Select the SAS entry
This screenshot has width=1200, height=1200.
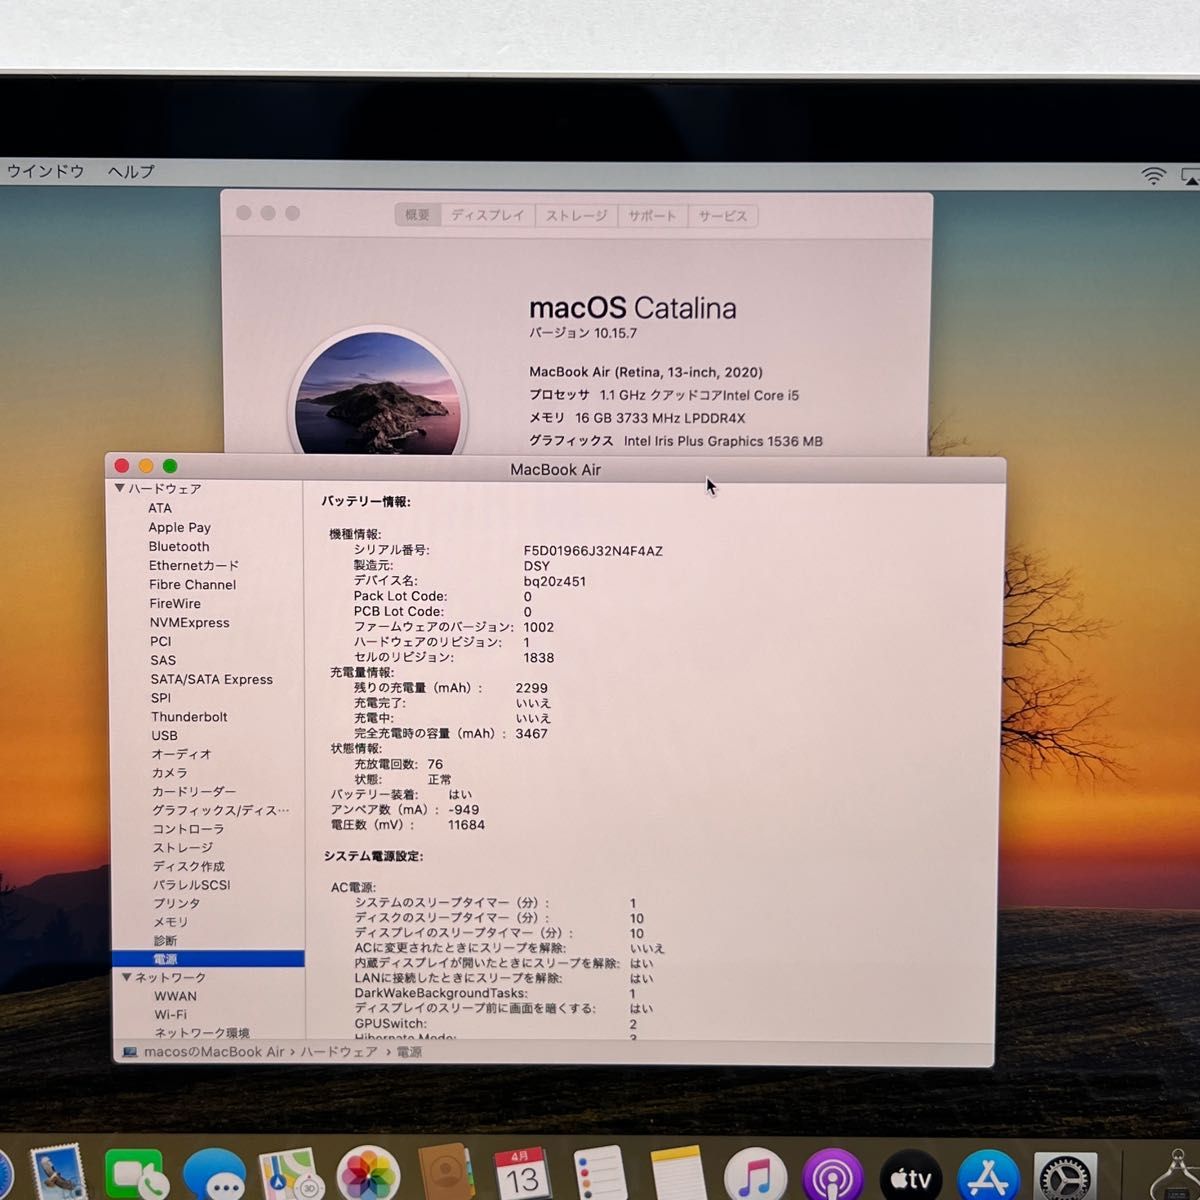point(163,660)
